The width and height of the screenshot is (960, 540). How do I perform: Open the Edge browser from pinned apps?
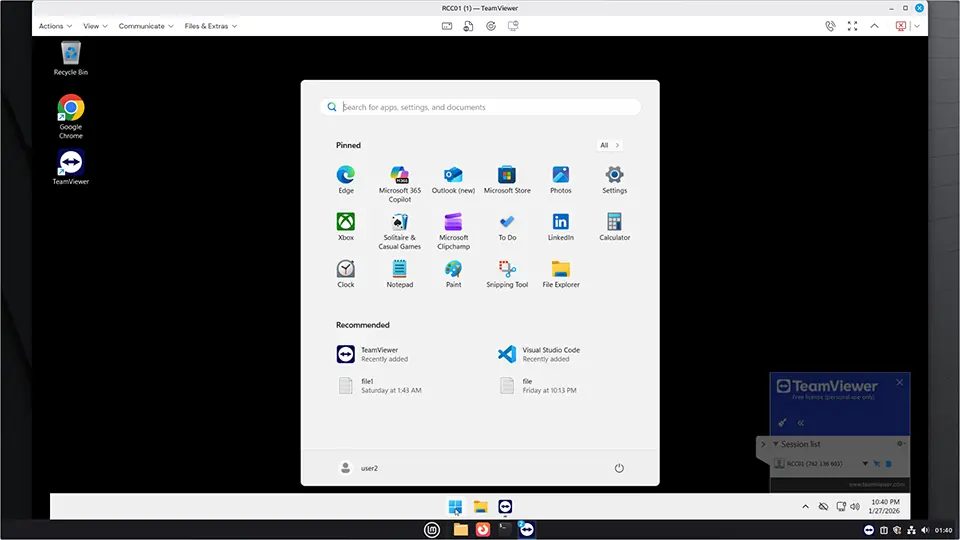pos(346,180)
